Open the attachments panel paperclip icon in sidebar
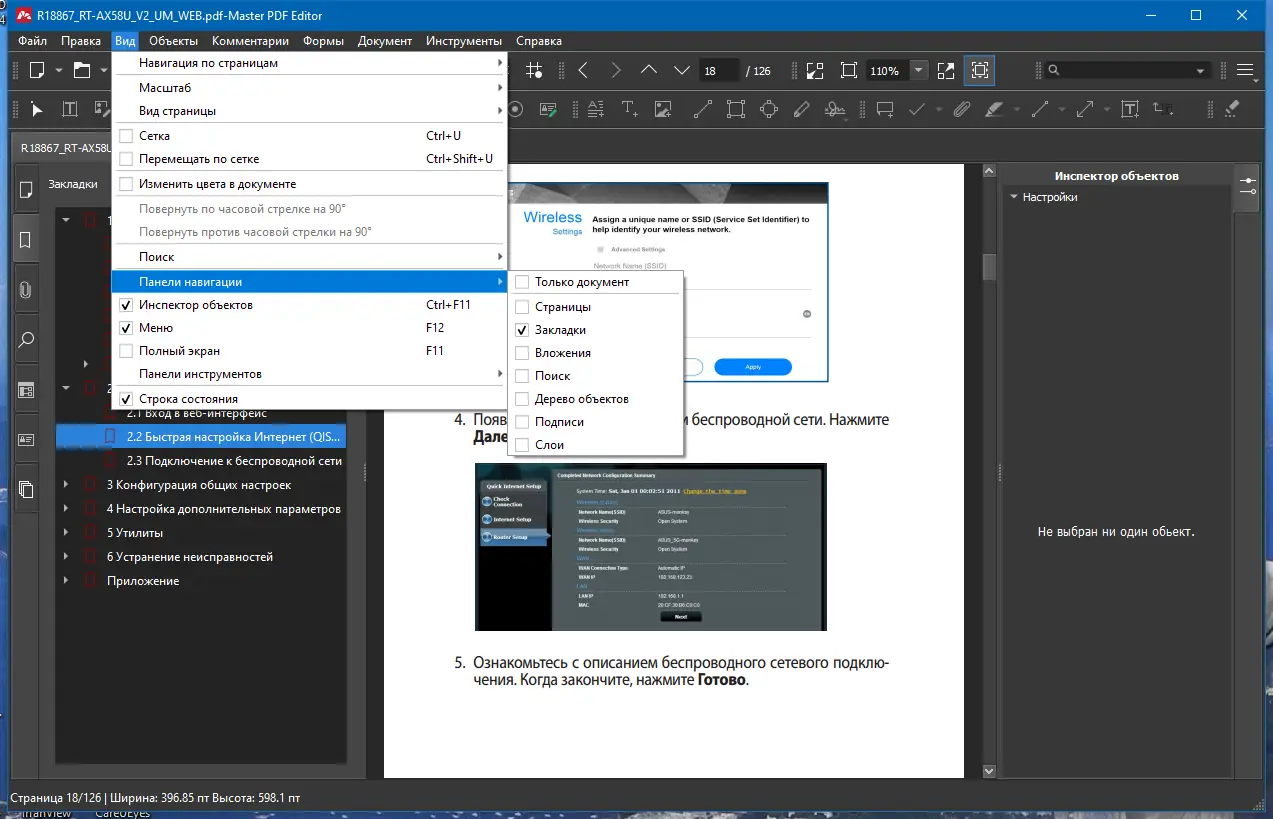The width and height of the screenshot is (1273, 819). (26, 290)
